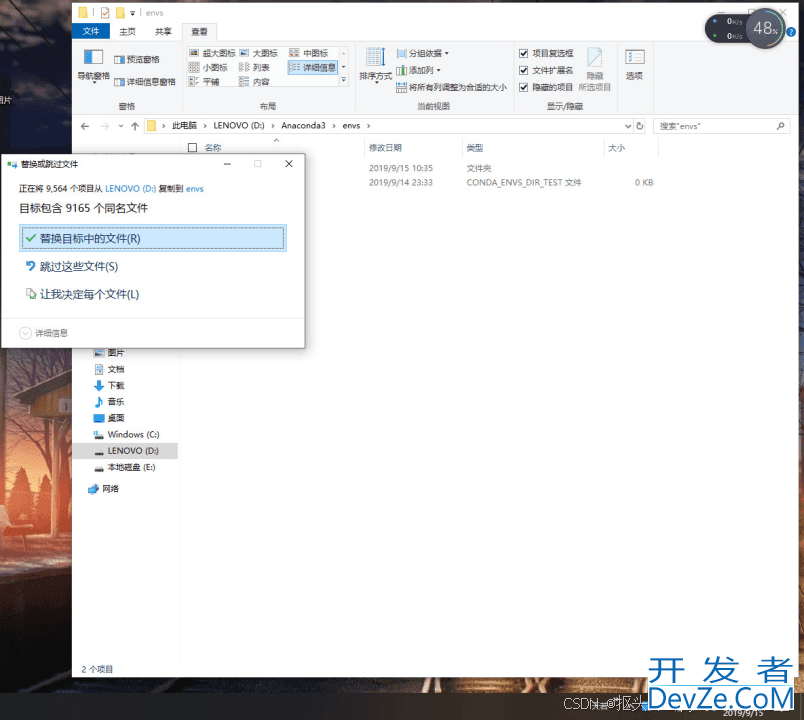Screen dimensions: 804x720
Task: Open the address bar history dropdown
Action: [628, 126]
